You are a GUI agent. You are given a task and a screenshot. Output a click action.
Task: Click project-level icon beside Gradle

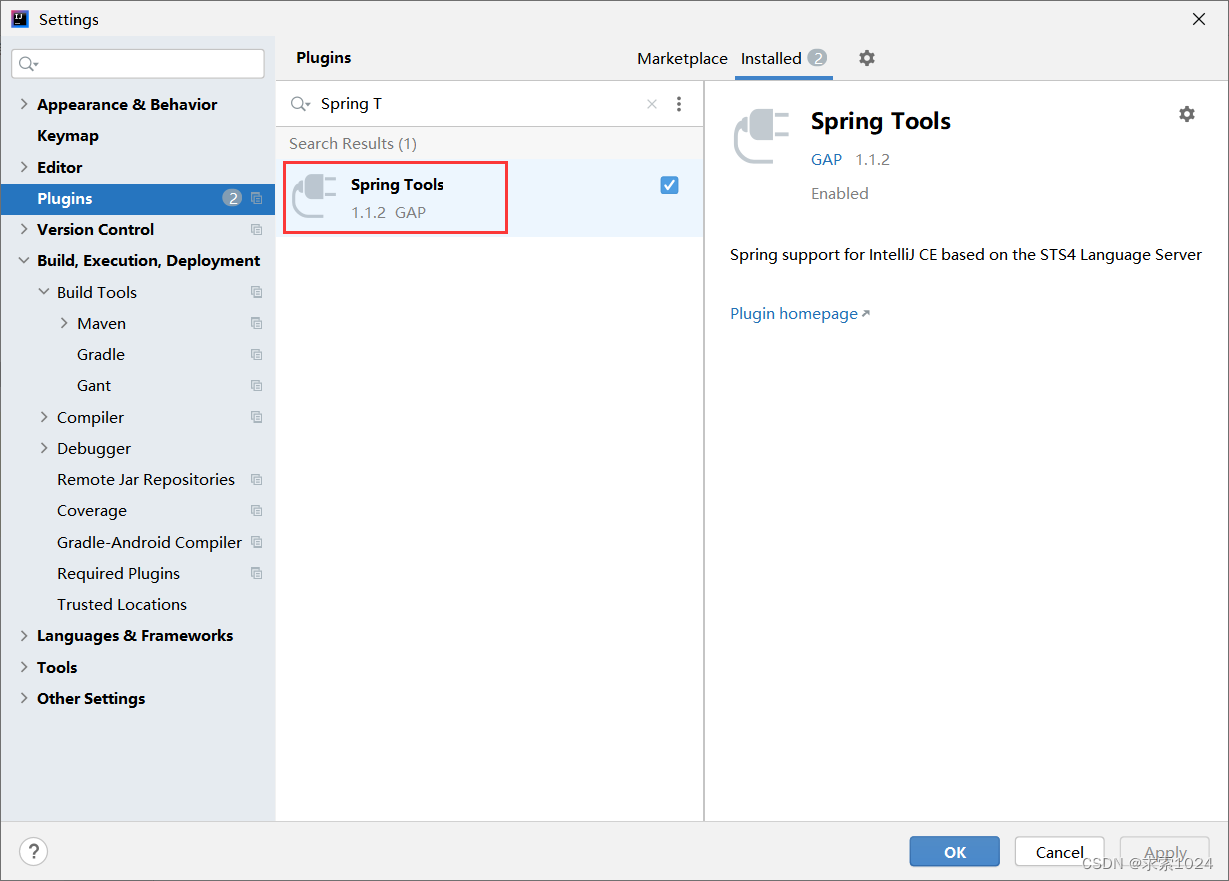click(257, 355)
